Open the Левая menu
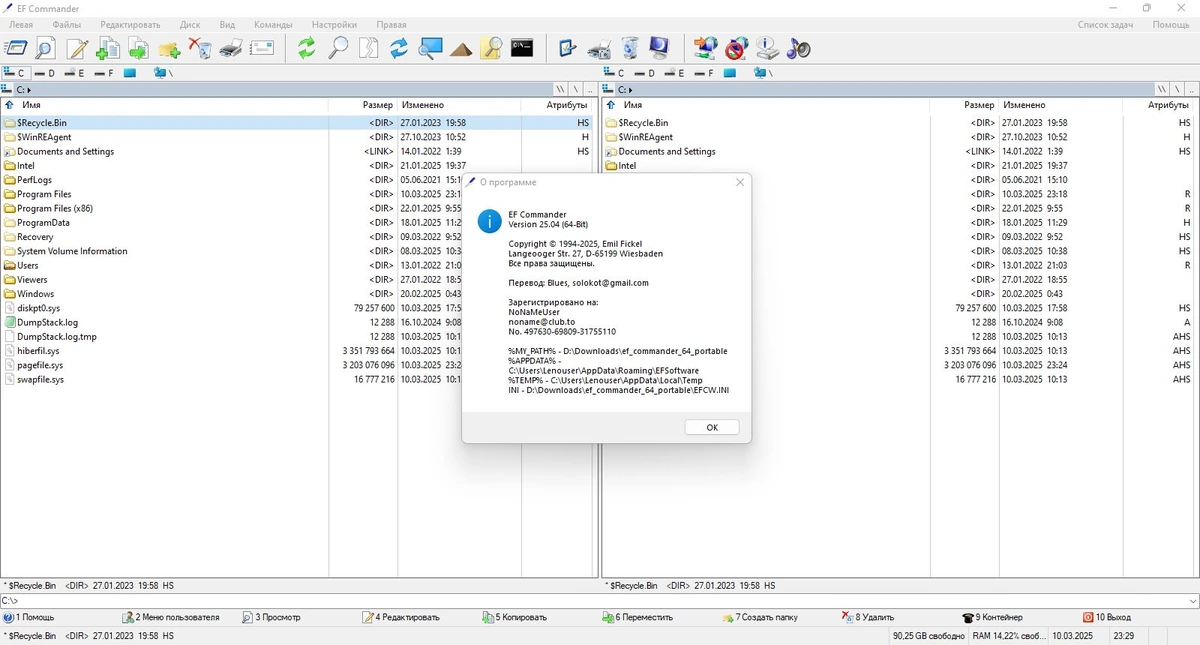1200x645 pixels. (21, 24)
